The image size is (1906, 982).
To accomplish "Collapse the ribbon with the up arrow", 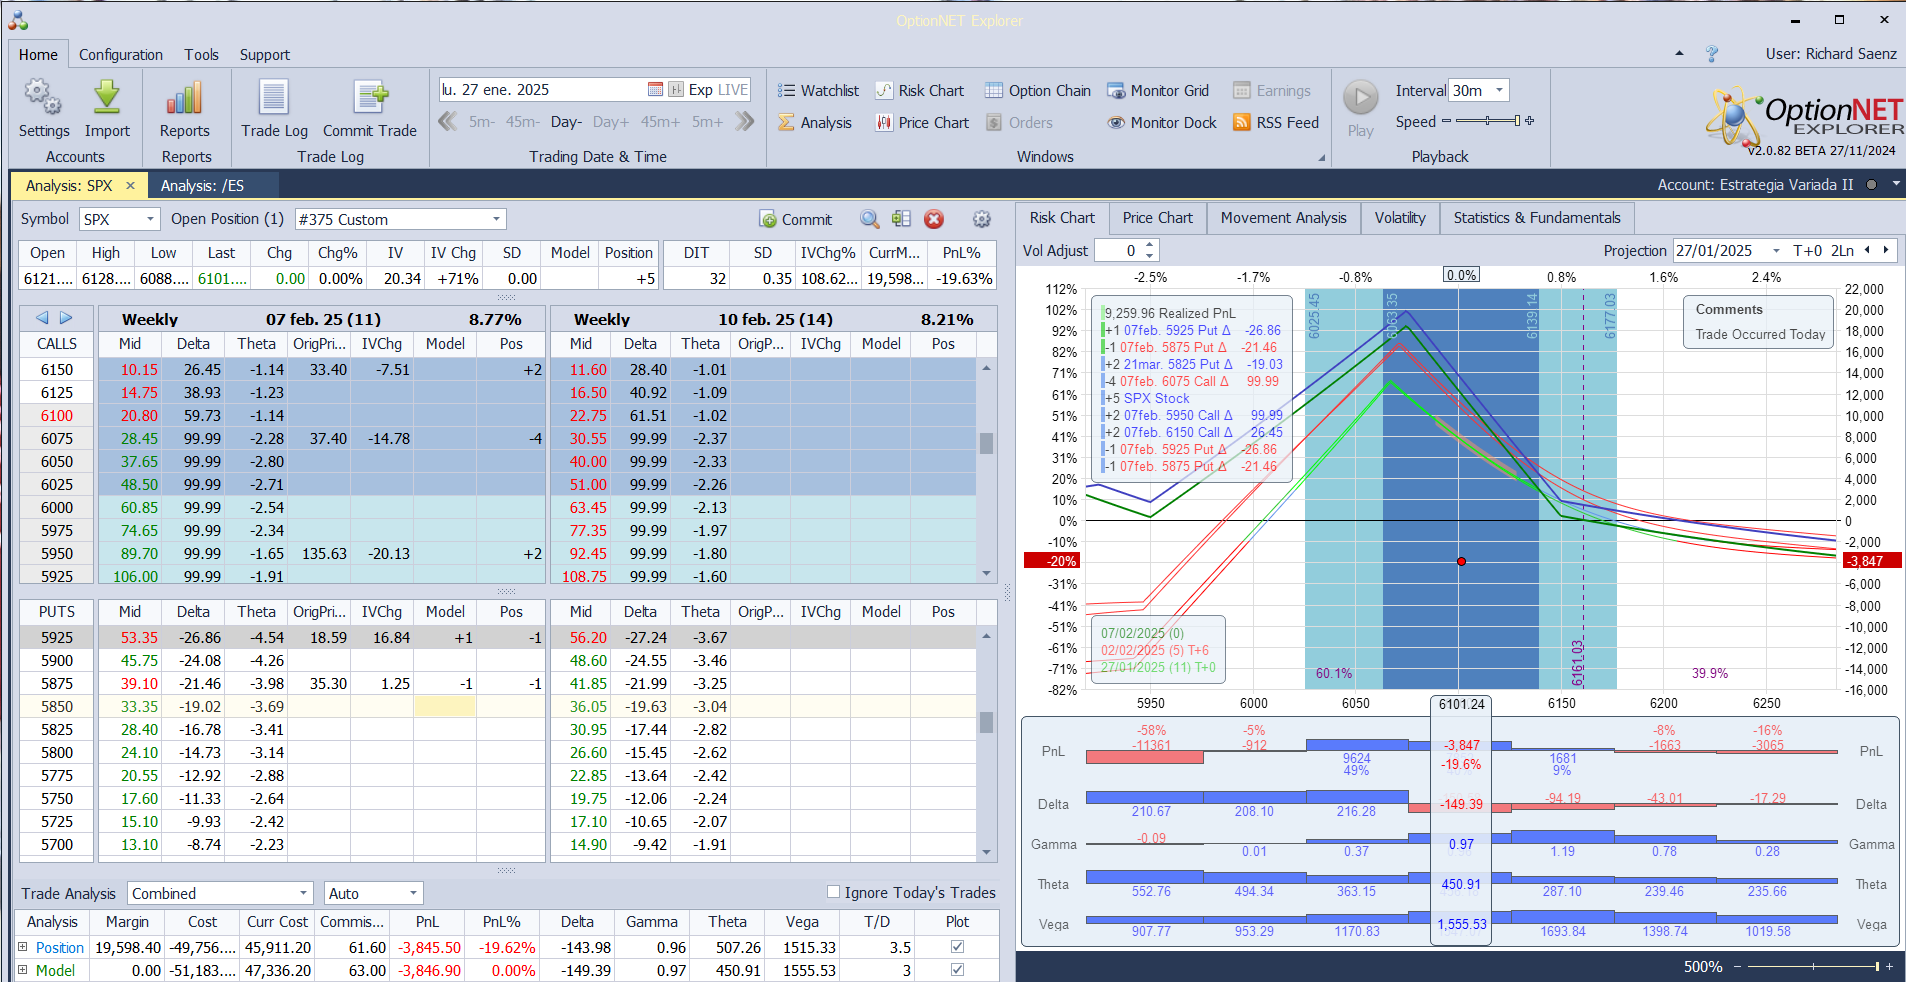I will (1679, 54).
